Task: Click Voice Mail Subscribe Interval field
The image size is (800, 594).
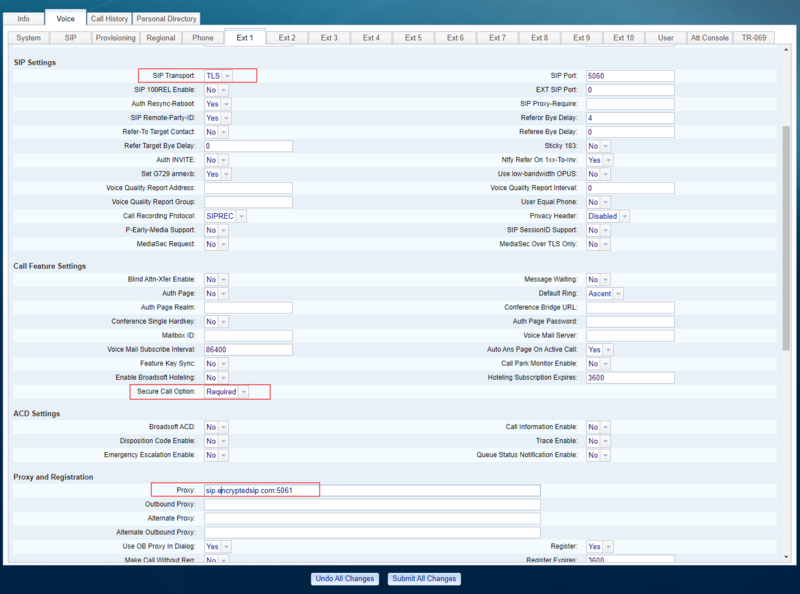Action: [x=248, y=350]
